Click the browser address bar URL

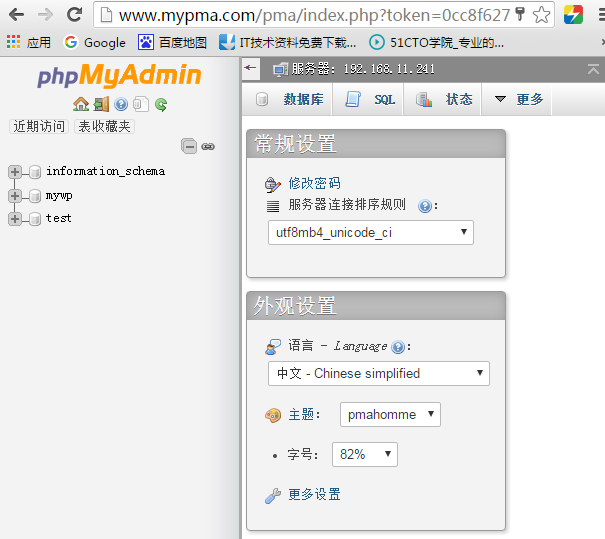(314, 15)
